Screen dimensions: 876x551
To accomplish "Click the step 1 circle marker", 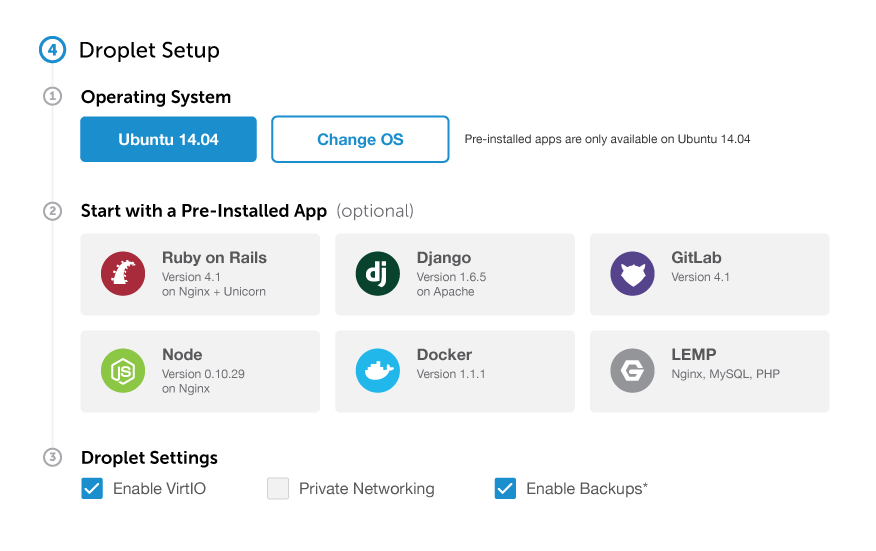I will pos(53,97).
